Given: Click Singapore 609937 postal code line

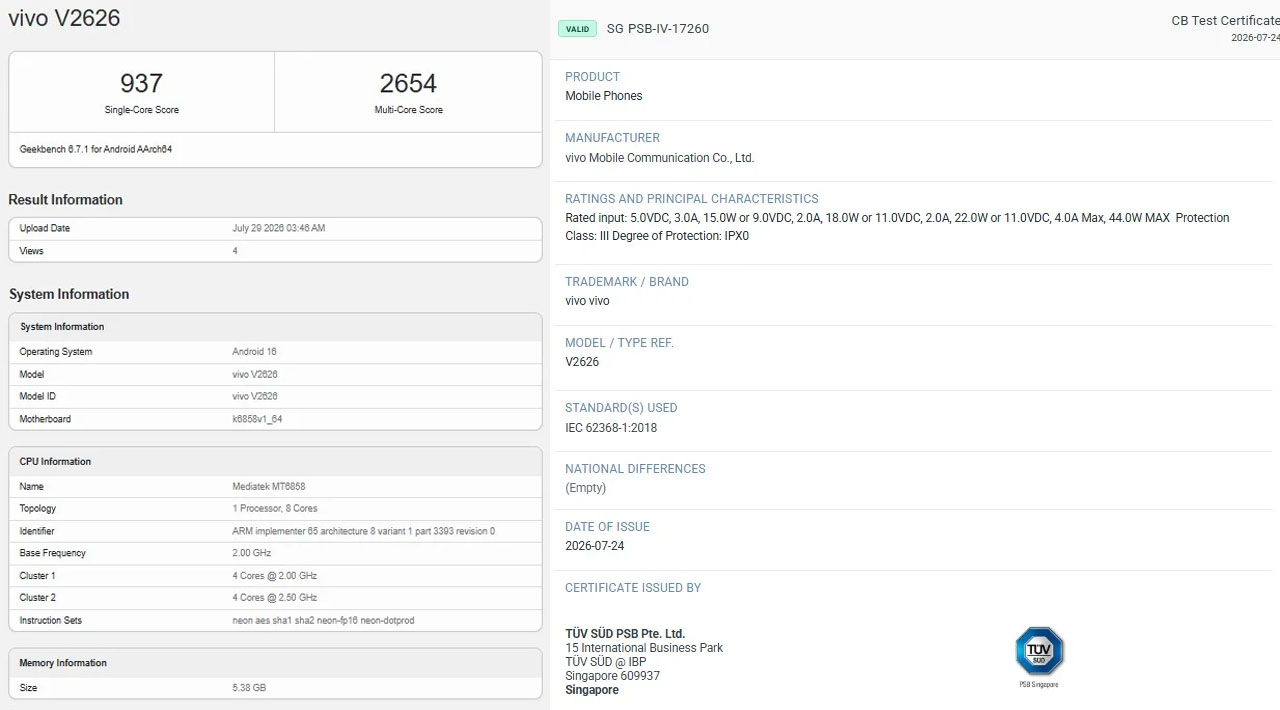Looking at the screenshot, I should click(612, 676).
